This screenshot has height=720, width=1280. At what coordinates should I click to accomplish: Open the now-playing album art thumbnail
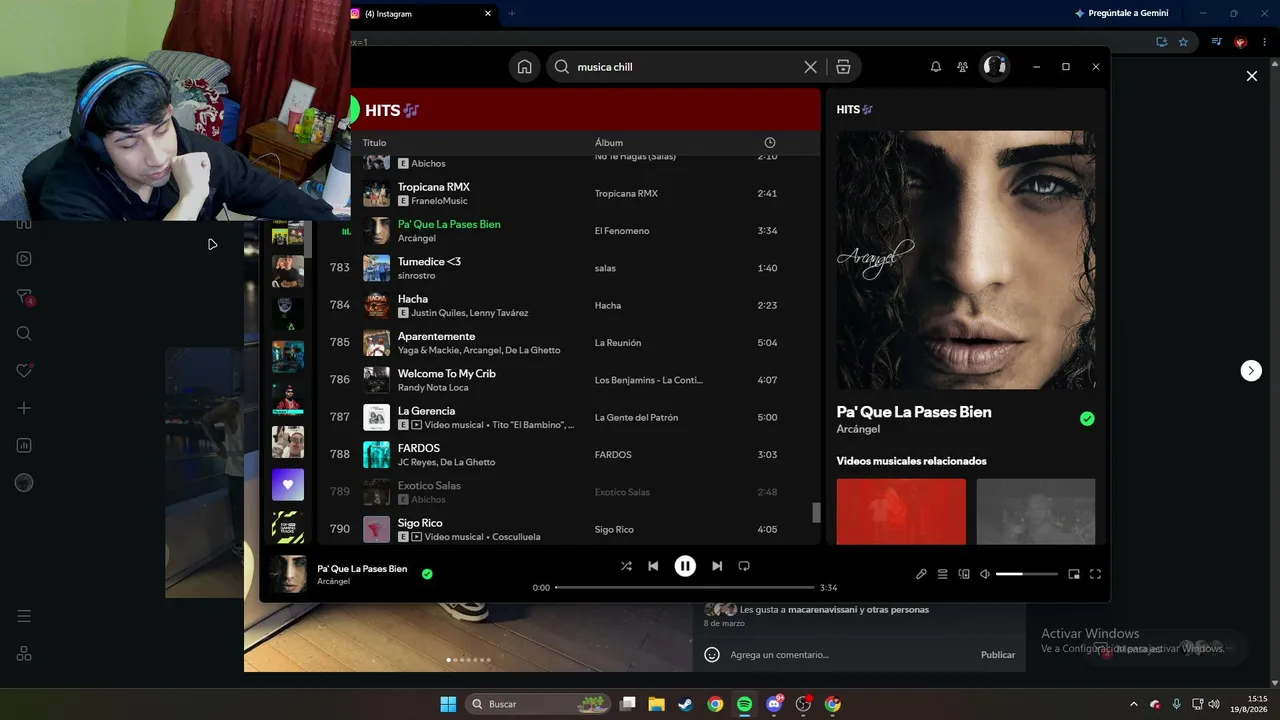click(x=288, y=574)
